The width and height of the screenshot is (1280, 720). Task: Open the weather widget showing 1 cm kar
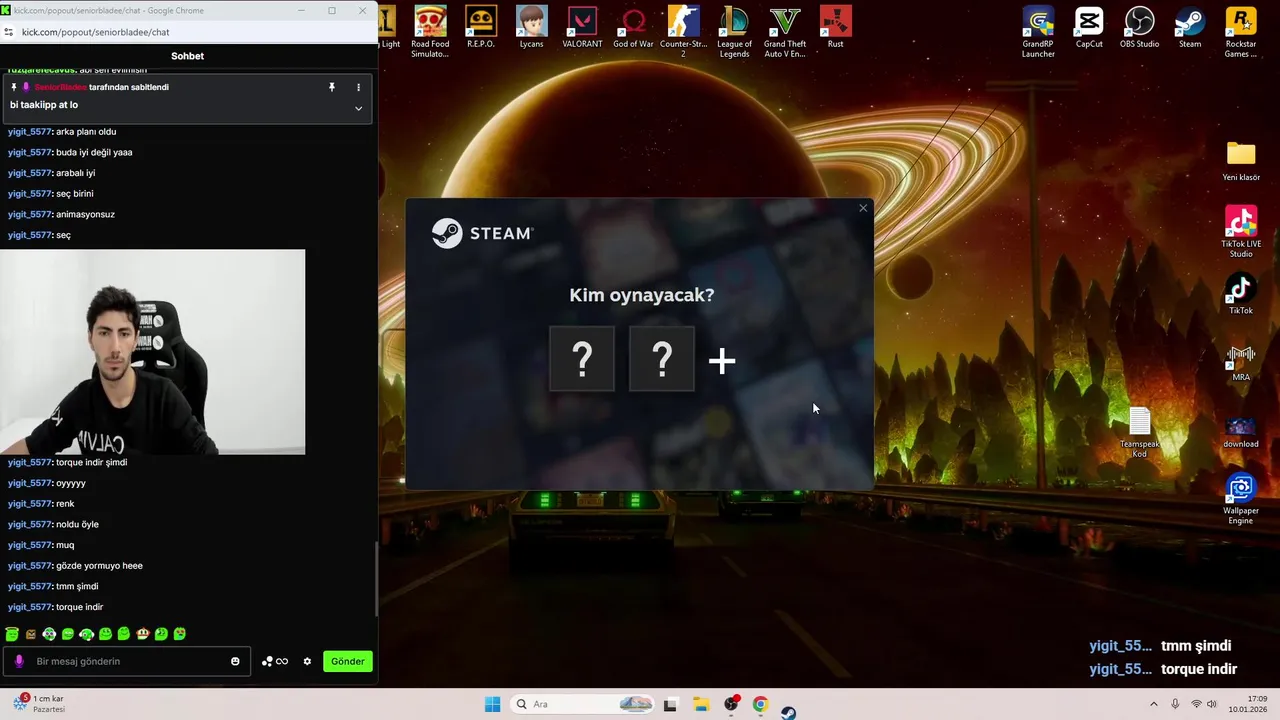coord(38,703)
